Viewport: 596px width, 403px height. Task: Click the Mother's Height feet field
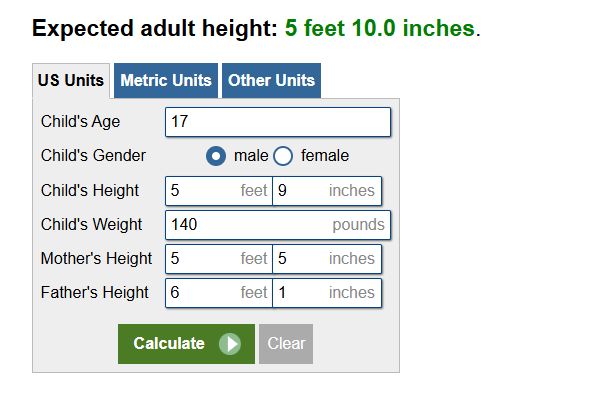tap(219, 259)
